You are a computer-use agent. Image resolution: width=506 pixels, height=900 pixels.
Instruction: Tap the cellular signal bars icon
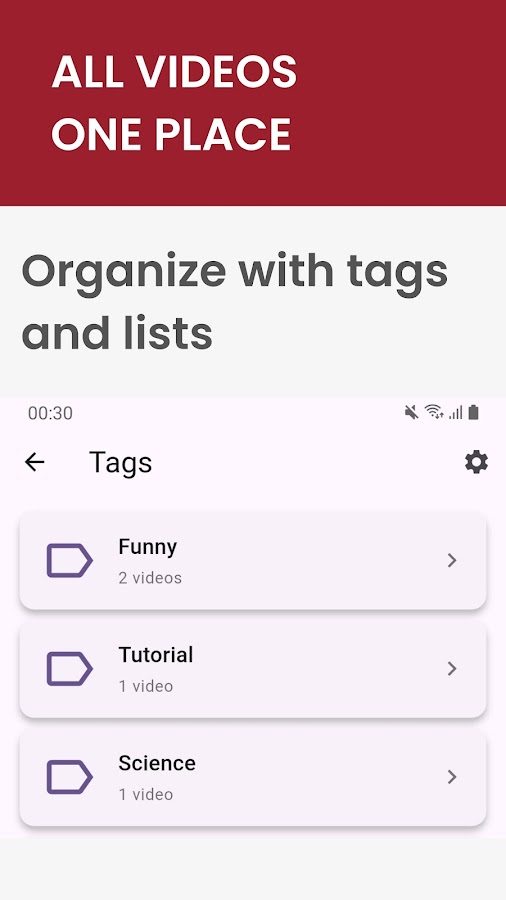tap(456, 412)
